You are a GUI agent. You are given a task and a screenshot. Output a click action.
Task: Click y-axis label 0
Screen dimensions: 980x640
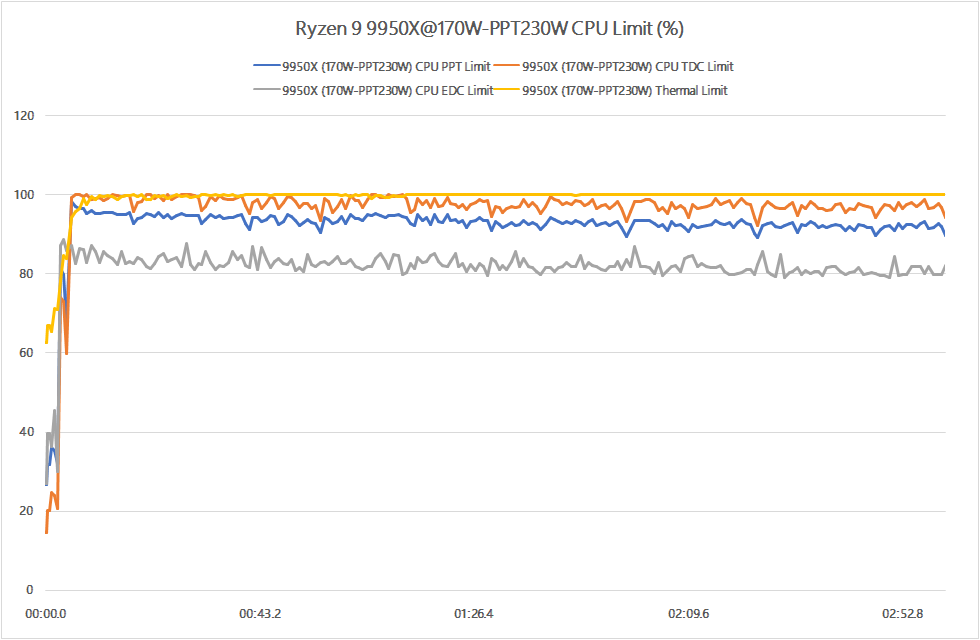pyautogui.click(x=30, y=590)
